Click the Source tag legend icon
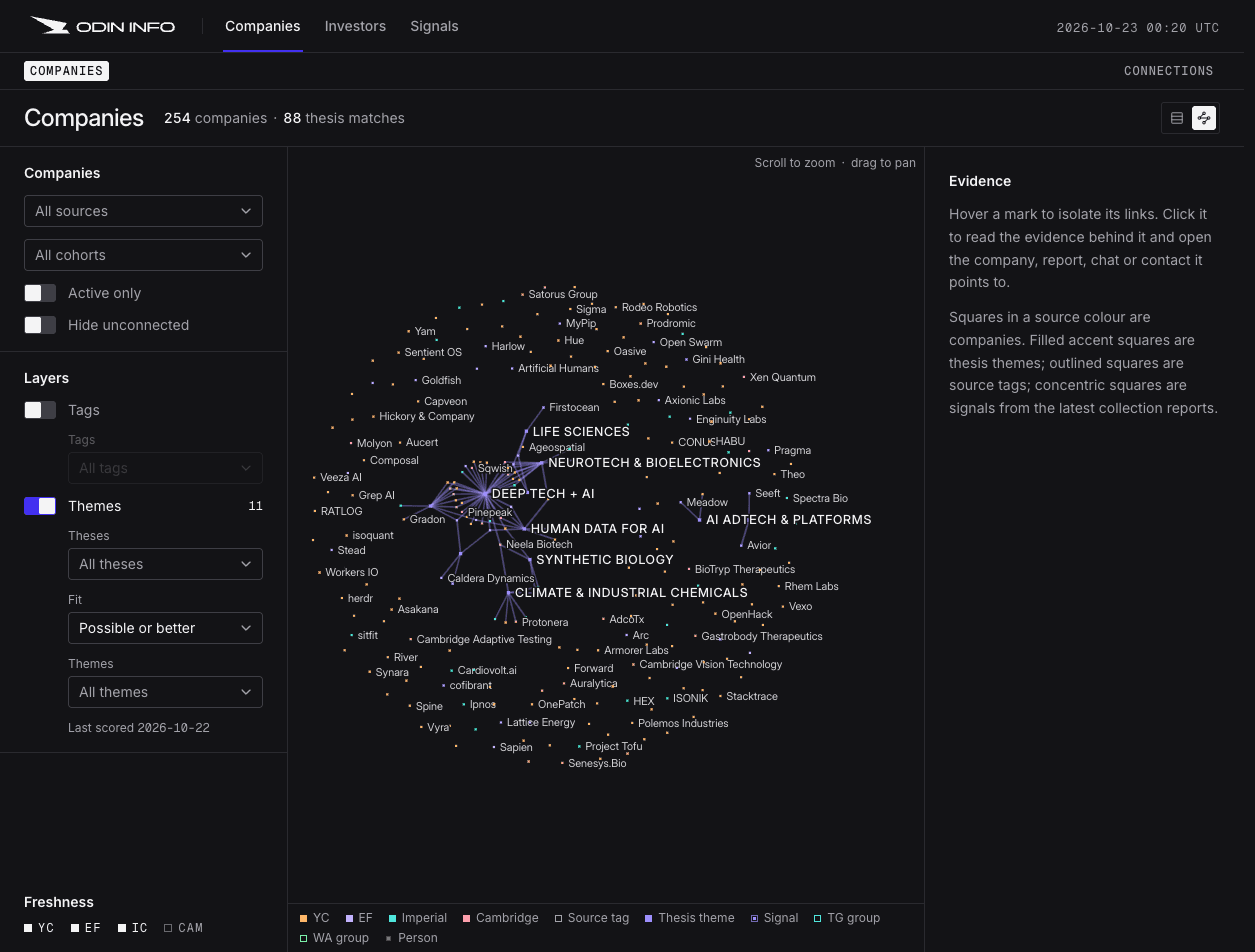 coord(558,918)
